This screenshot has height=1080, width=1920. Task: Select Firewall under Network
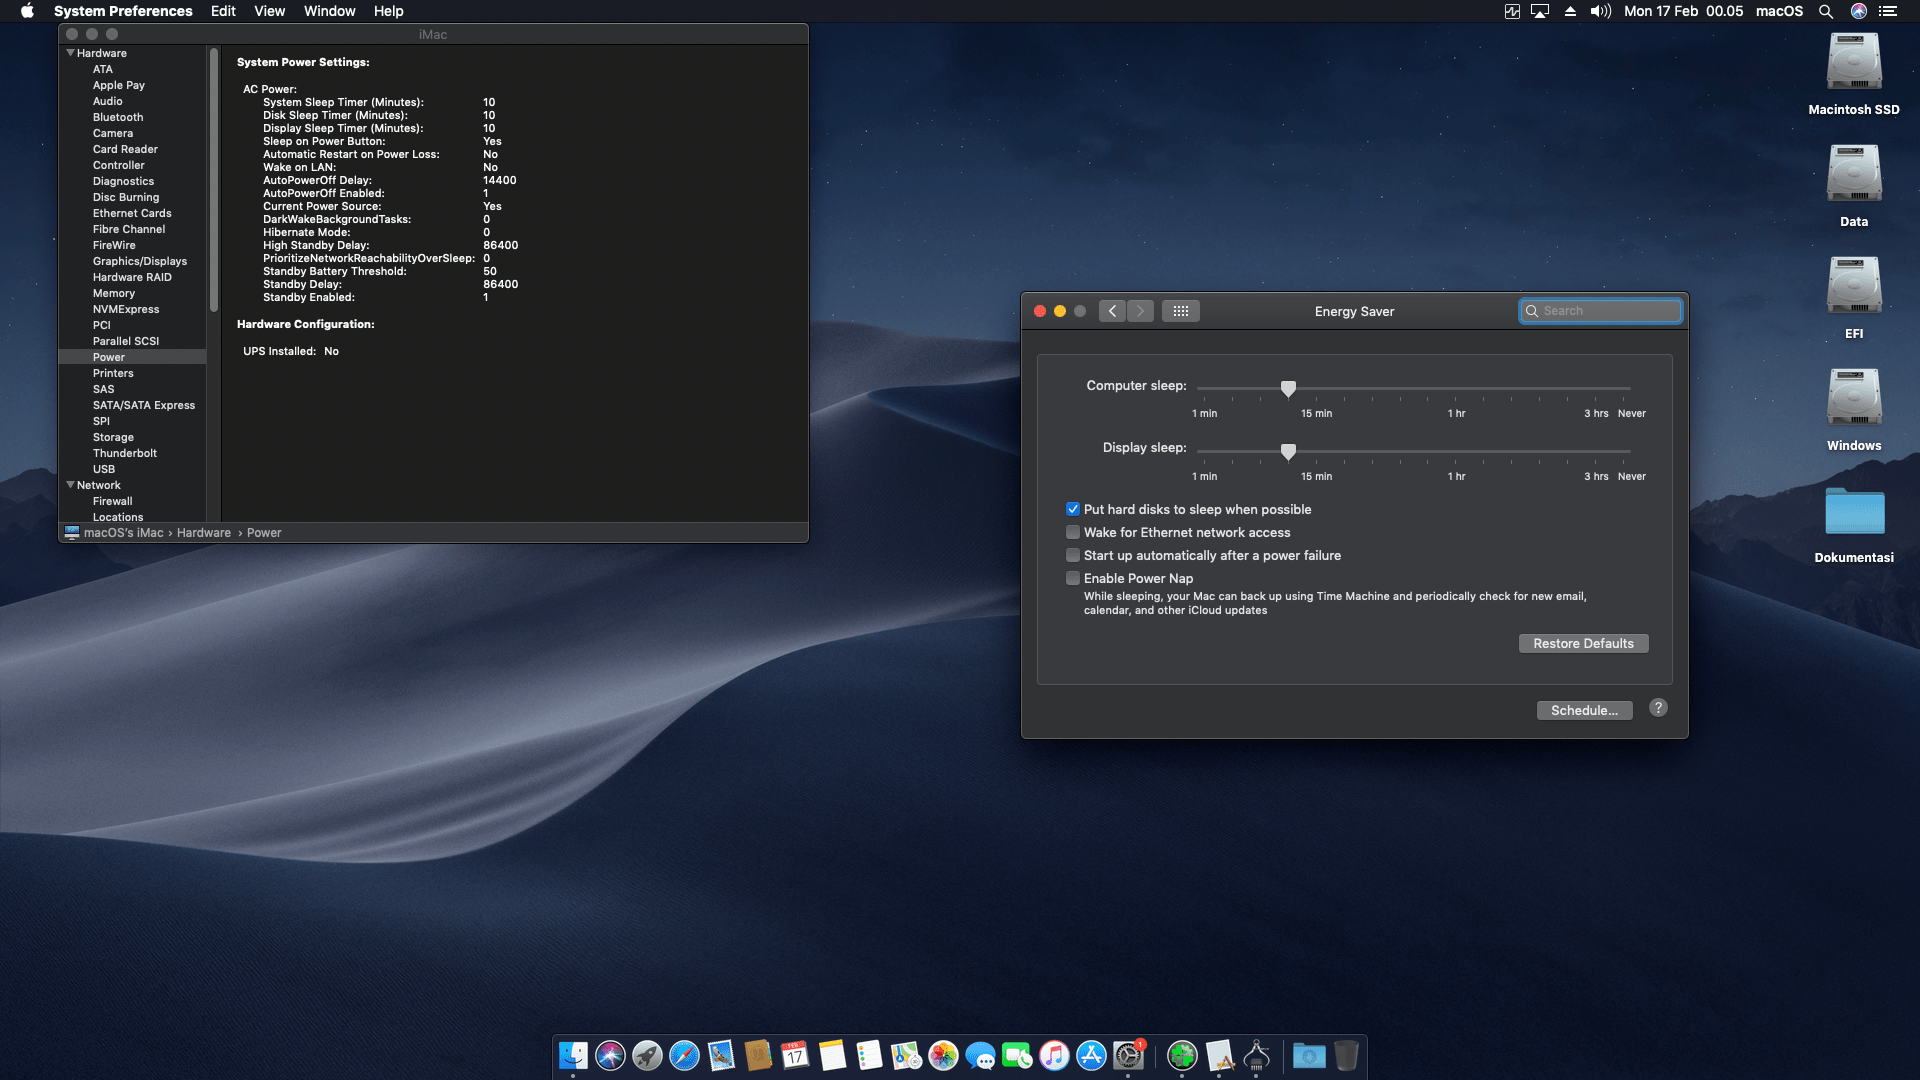tap(113, 501)
